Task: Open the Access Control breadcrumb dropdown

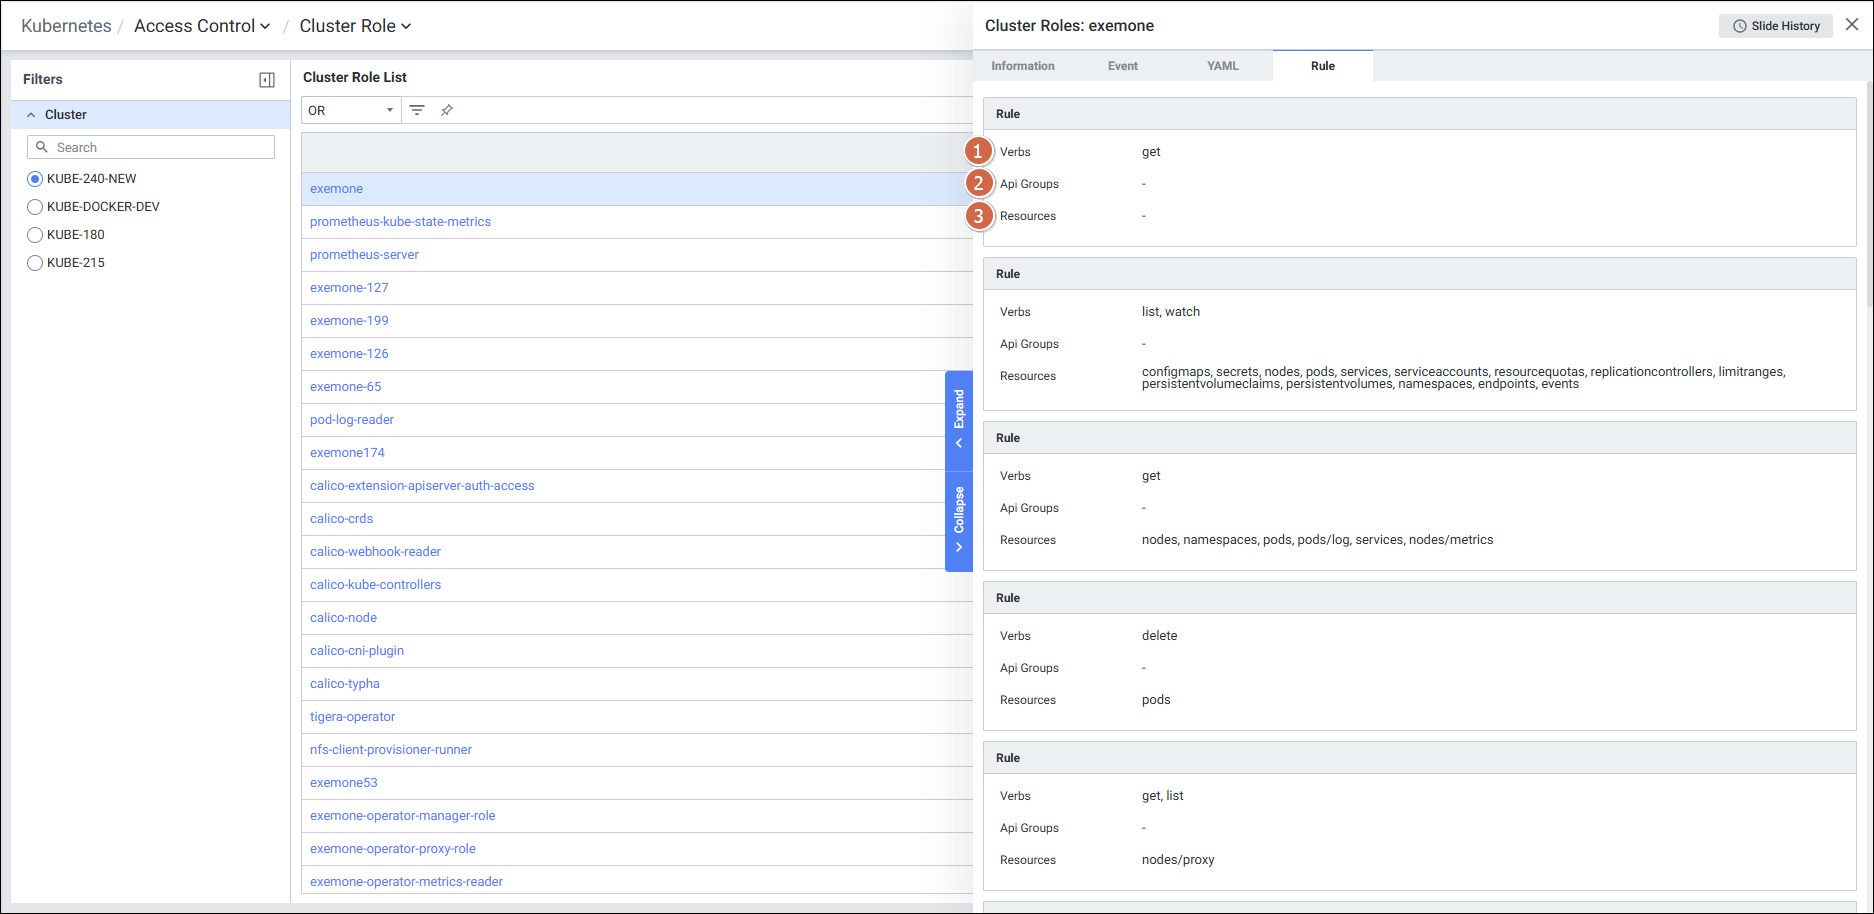Action: (202, 26)
